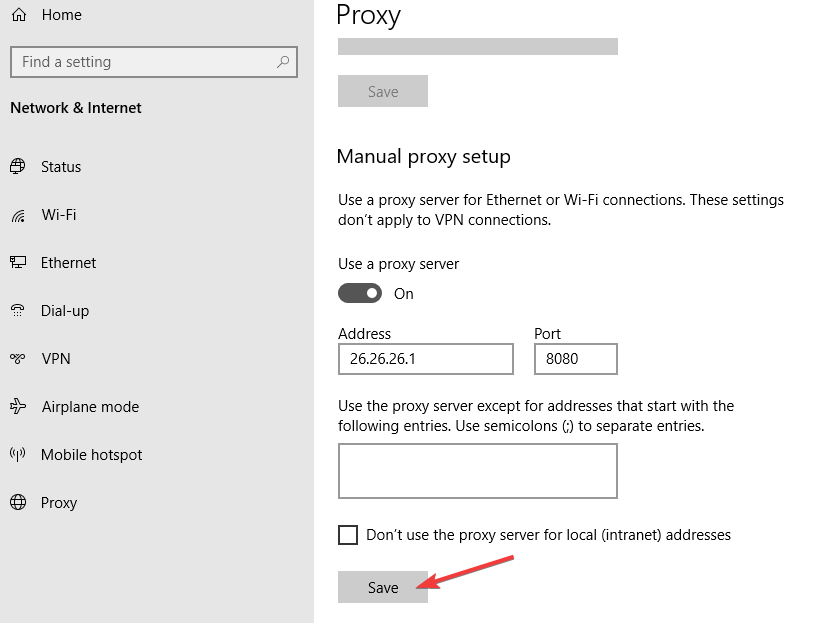Viewport: 815px width, 623px height.
Task: Check Don't use proxy for local addresses
Action: click(348, 535)
